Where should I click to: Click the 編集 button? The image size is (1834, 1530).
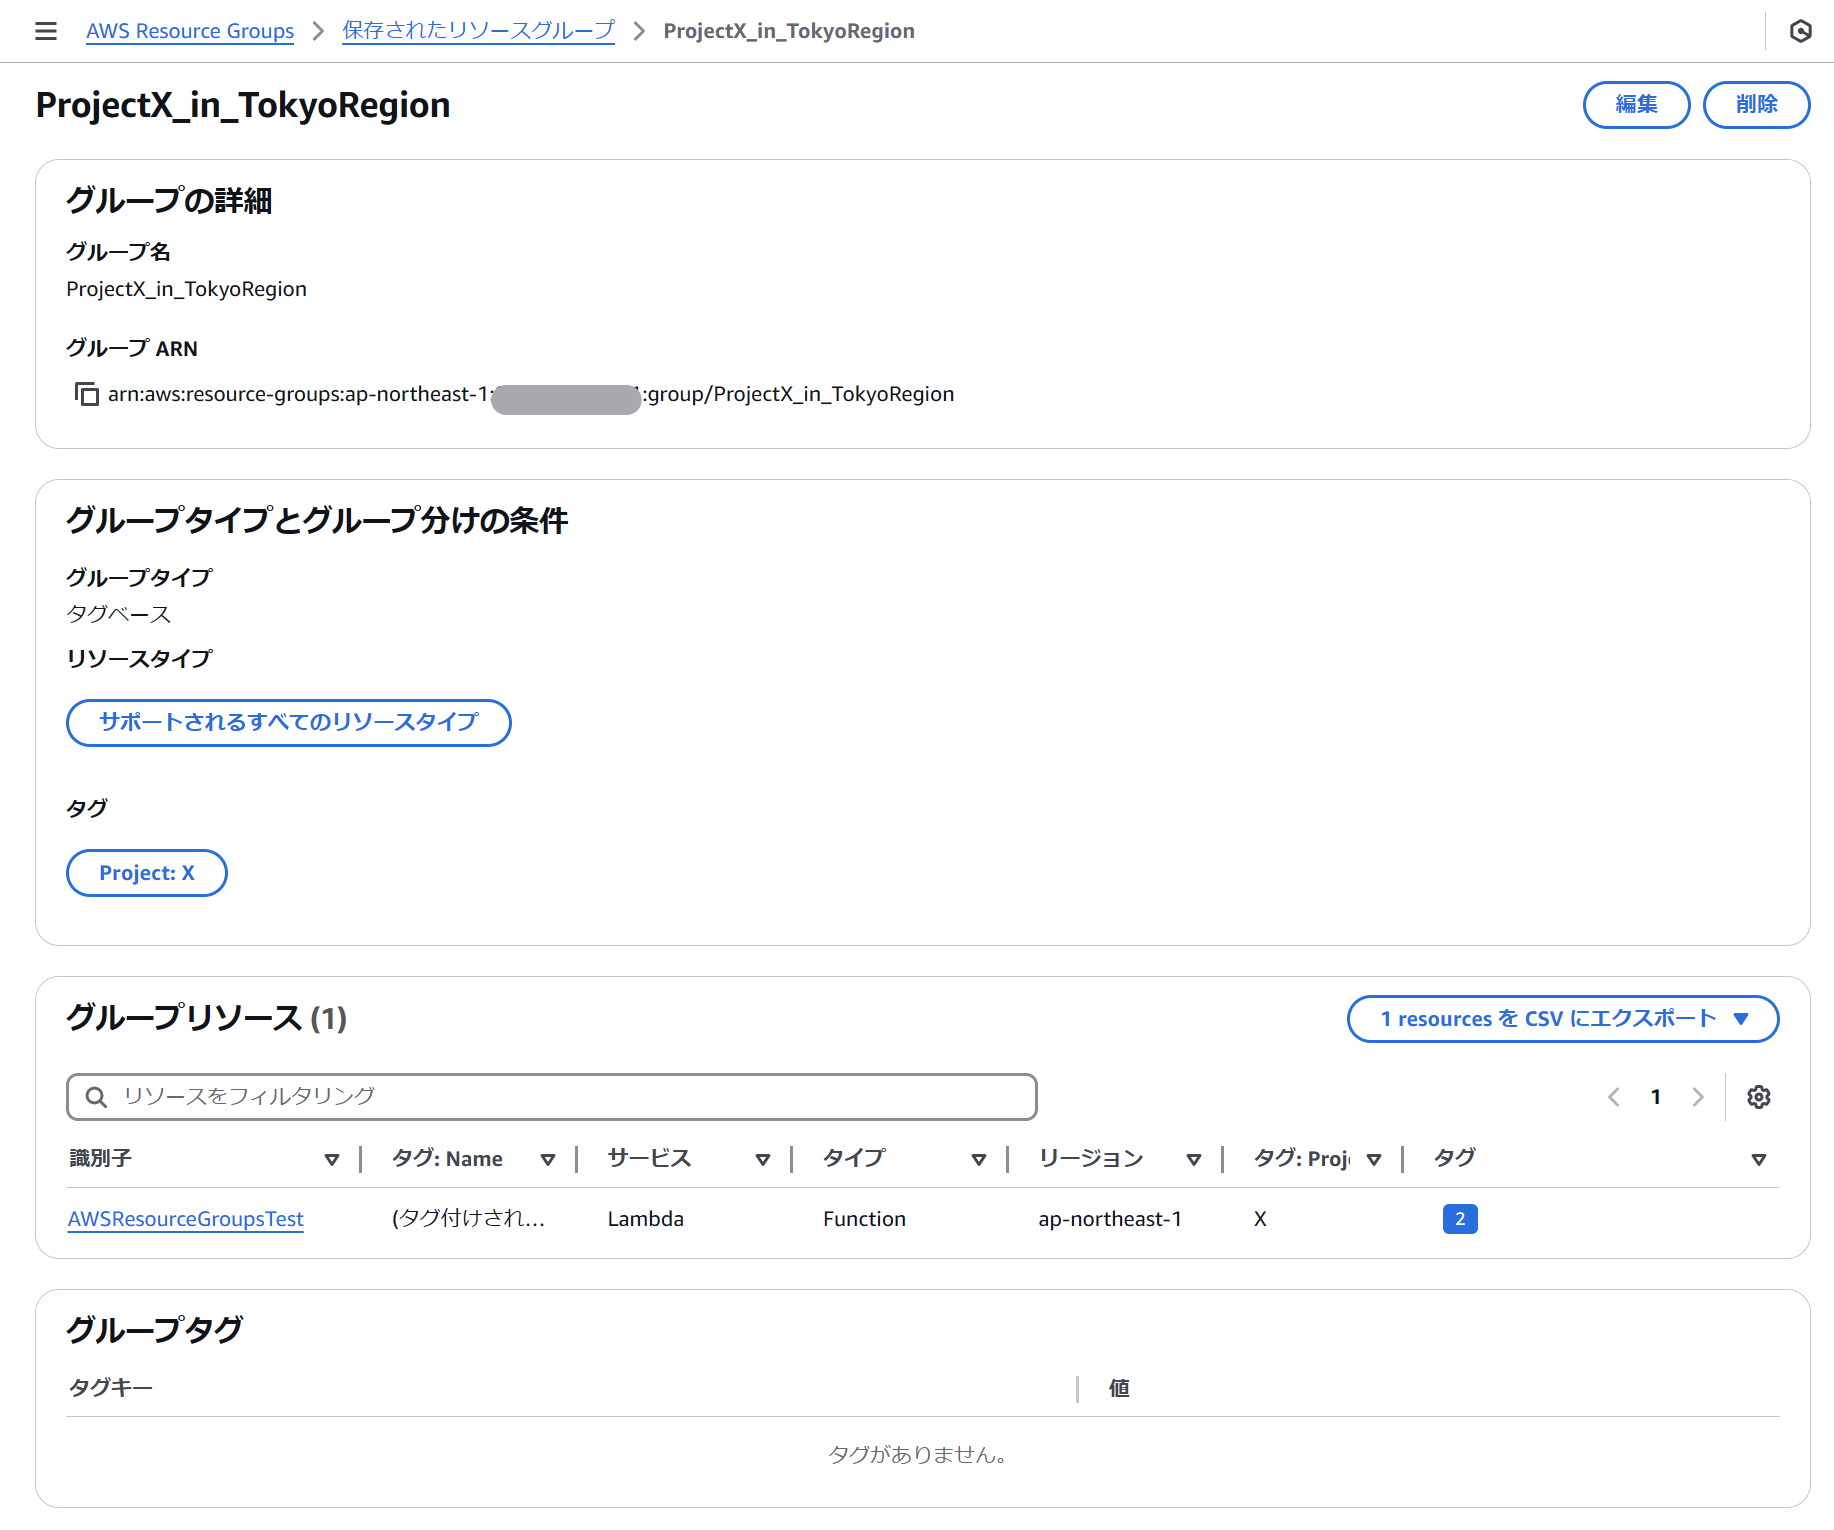pyautogui.click(x=1636, y=105)
